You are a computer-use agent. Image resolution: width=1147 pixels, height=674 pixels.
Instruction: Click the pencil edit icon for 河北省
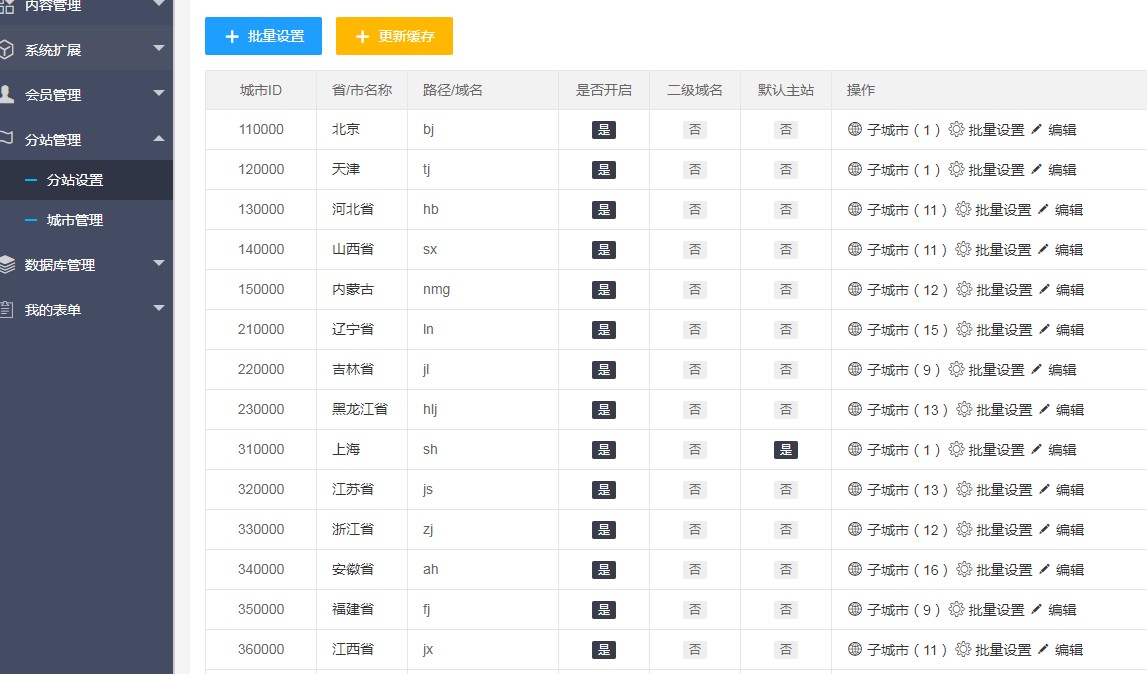(1043, 209)
